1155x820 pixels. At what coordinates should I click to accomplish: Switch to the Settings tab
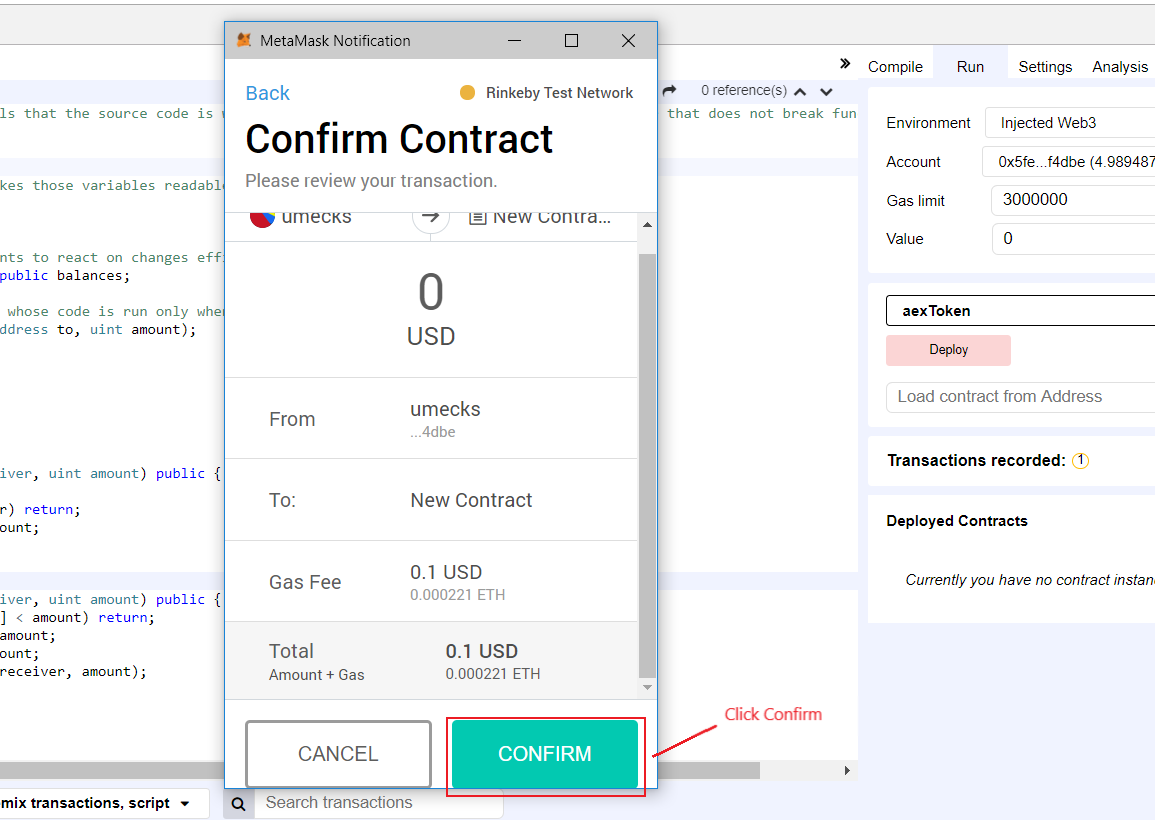[x=1045, y=66]
